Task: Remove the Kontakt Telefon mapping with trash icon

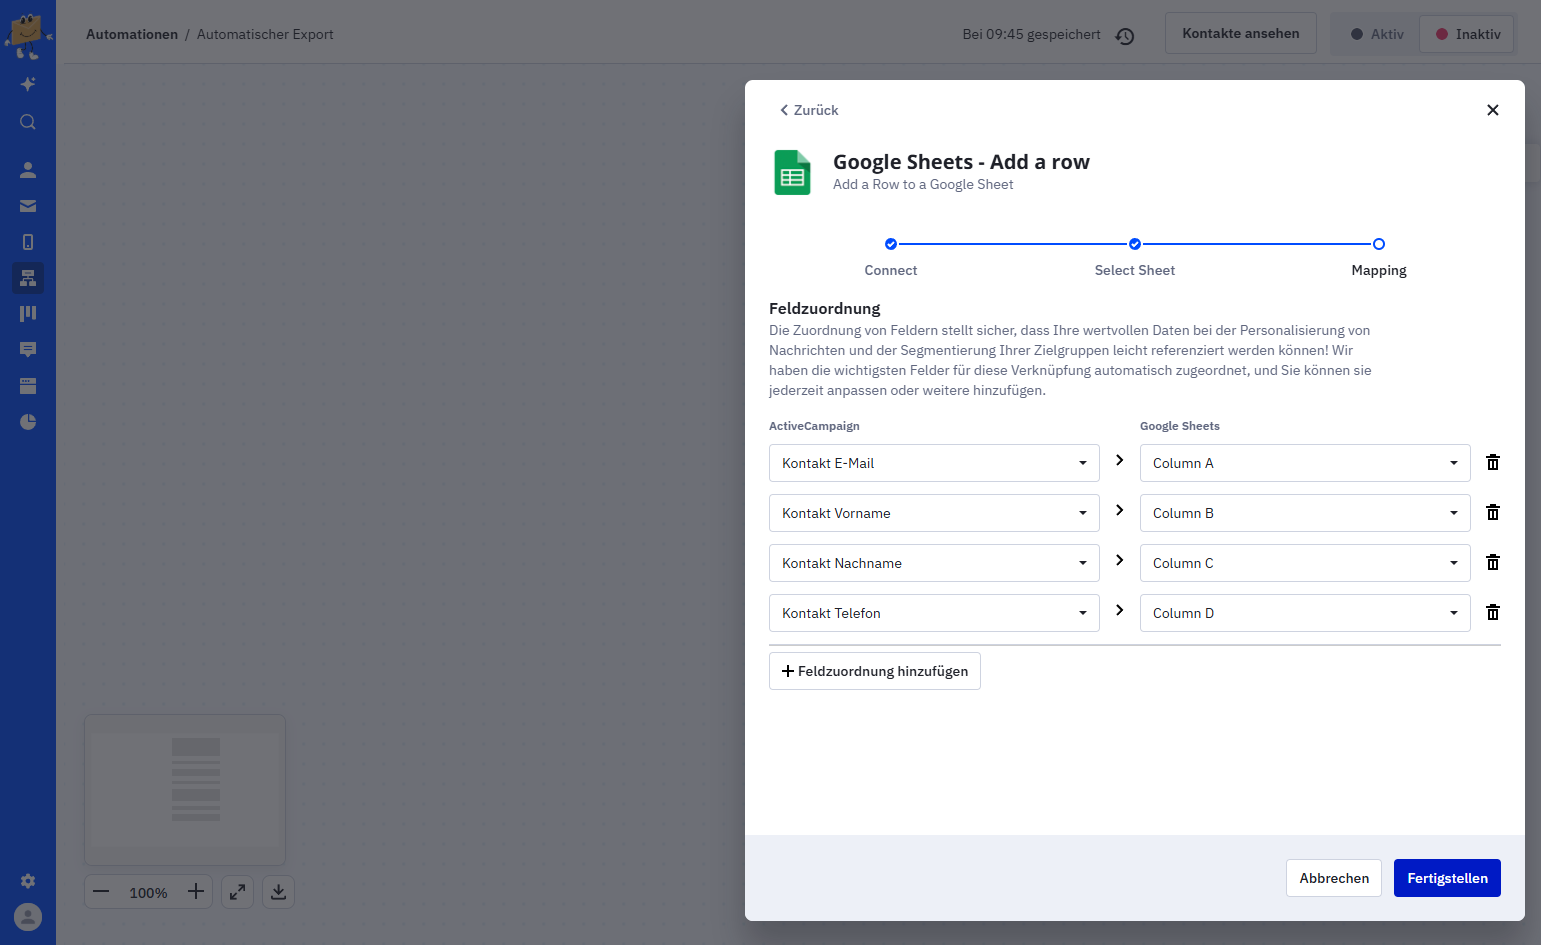Action: [x=1492, y=612]
